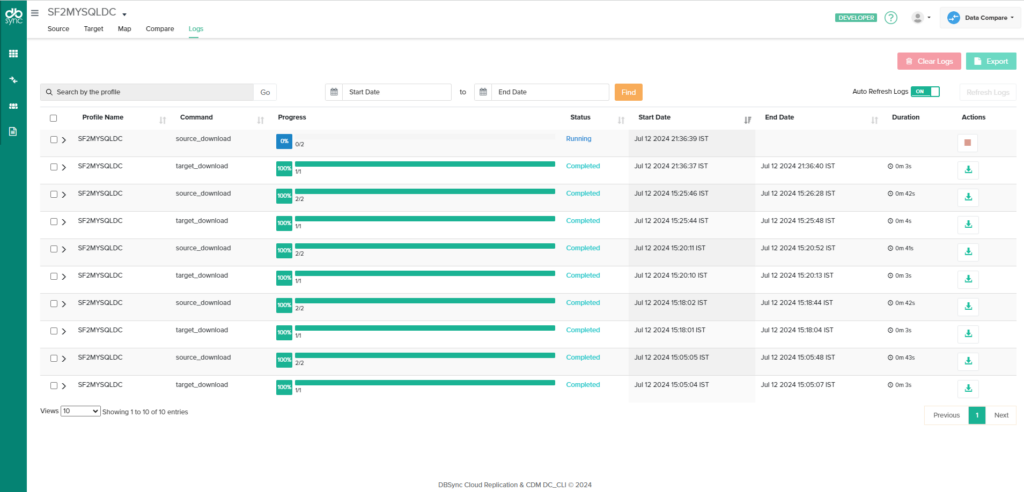Switch to the Source tab
1024x492 pixels.
click(58, 29)
